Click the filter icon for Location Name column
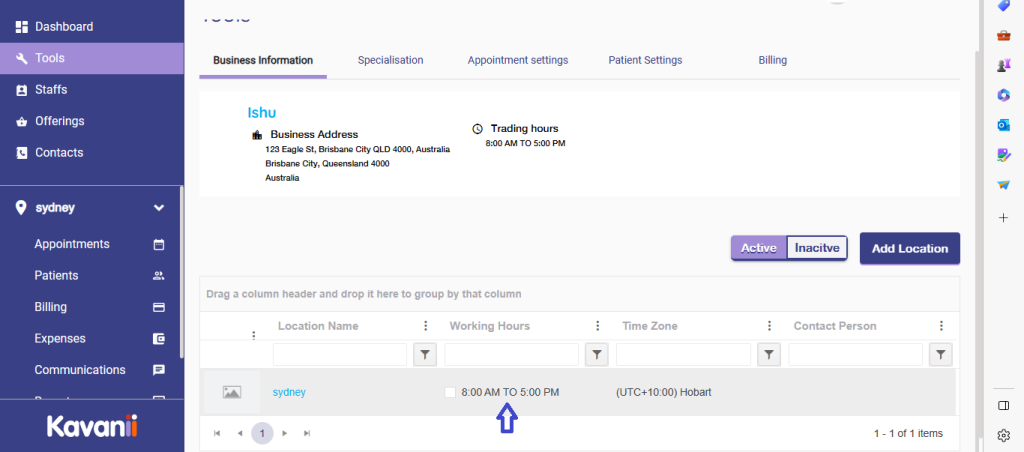 point(425,354)
